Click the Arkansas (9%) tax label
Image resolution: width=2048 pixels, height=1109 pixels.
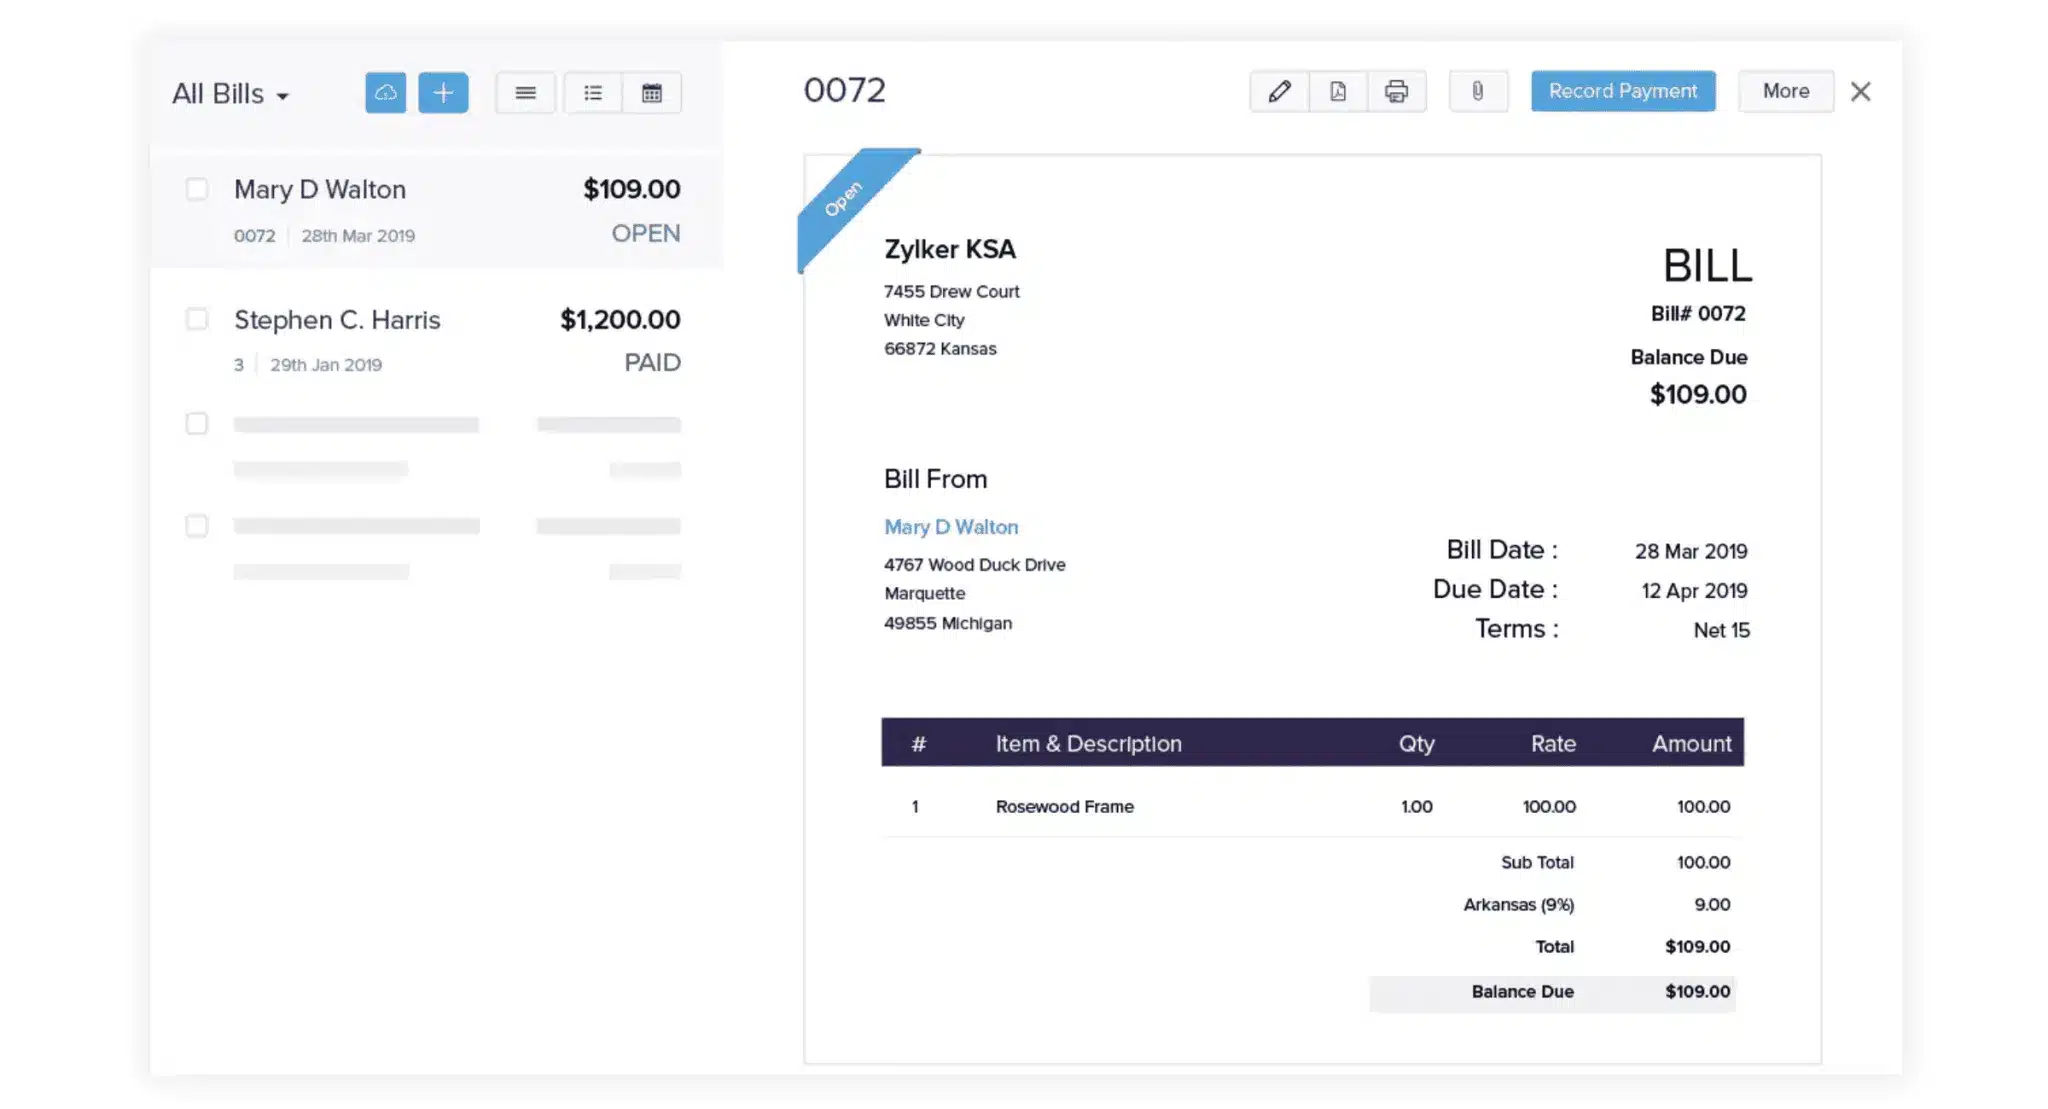[x=1518, y=904]
